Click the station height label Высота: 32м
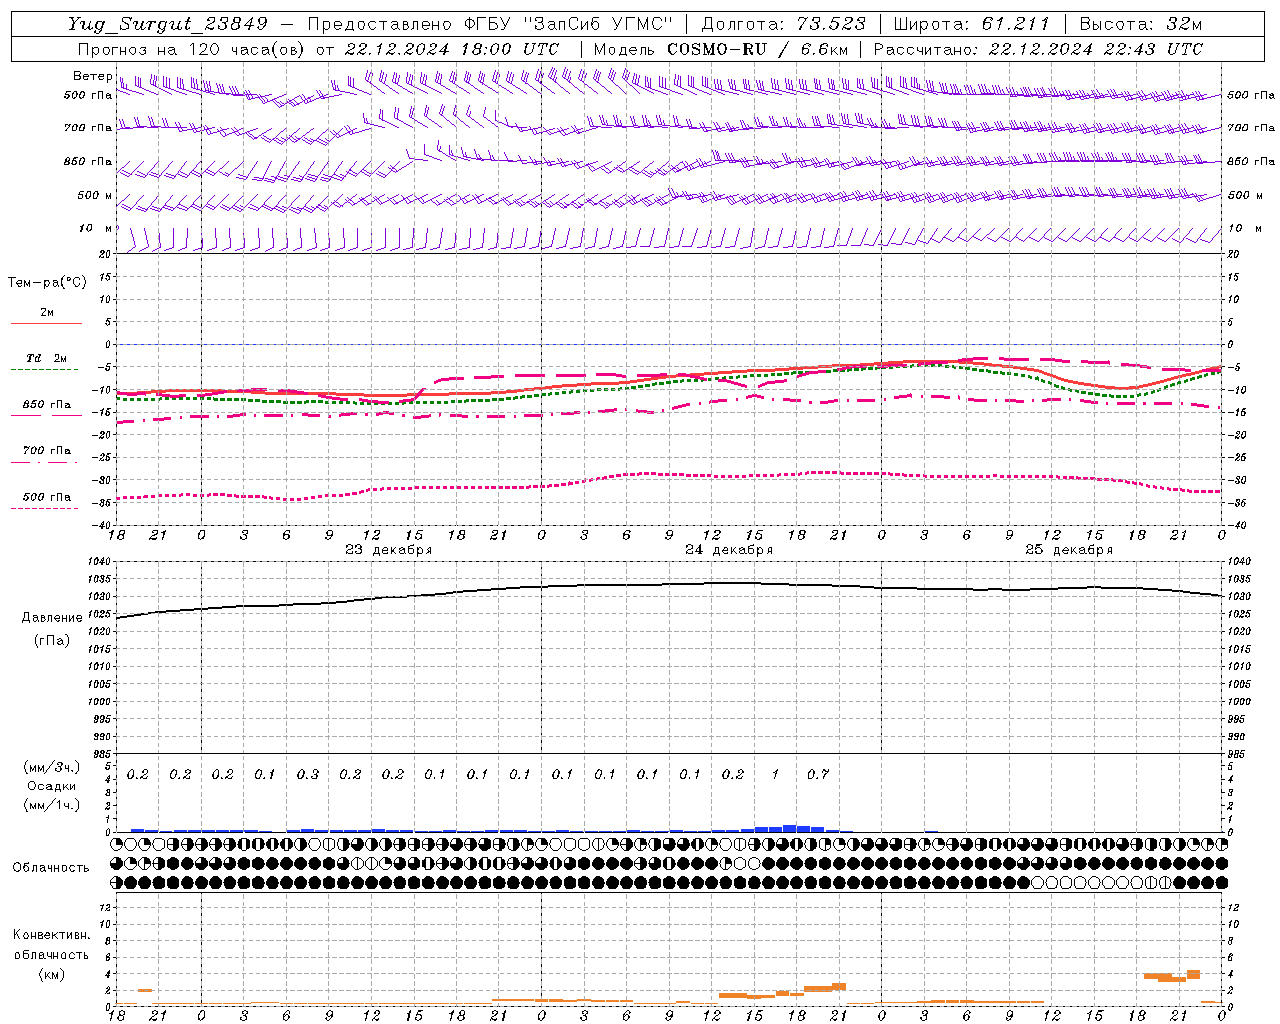This screenshot has height=1024, width=1280. pyautogui.click(x=1141, y=24)
